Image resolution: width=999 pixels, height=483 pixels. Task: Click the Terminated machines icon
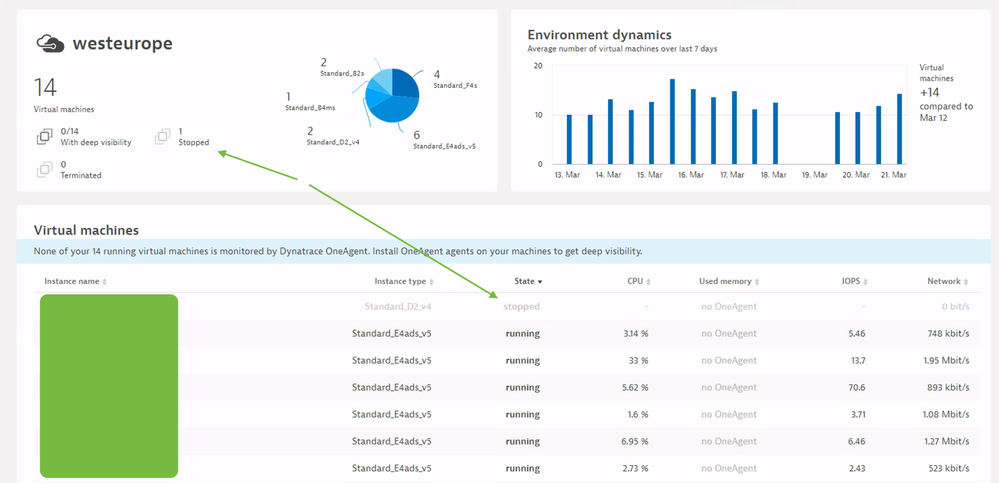click(43, 170)
